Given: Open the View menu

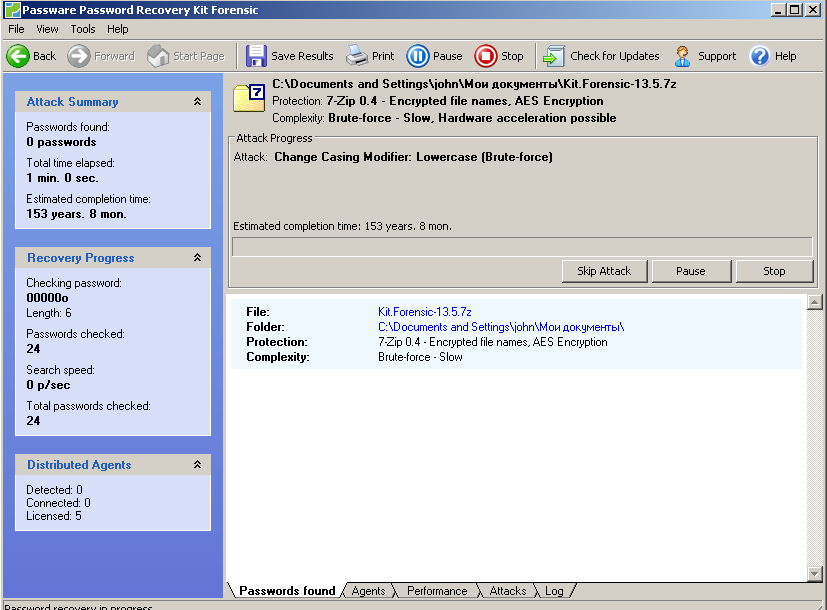Looking at the screenshot, I should point(47,29).
